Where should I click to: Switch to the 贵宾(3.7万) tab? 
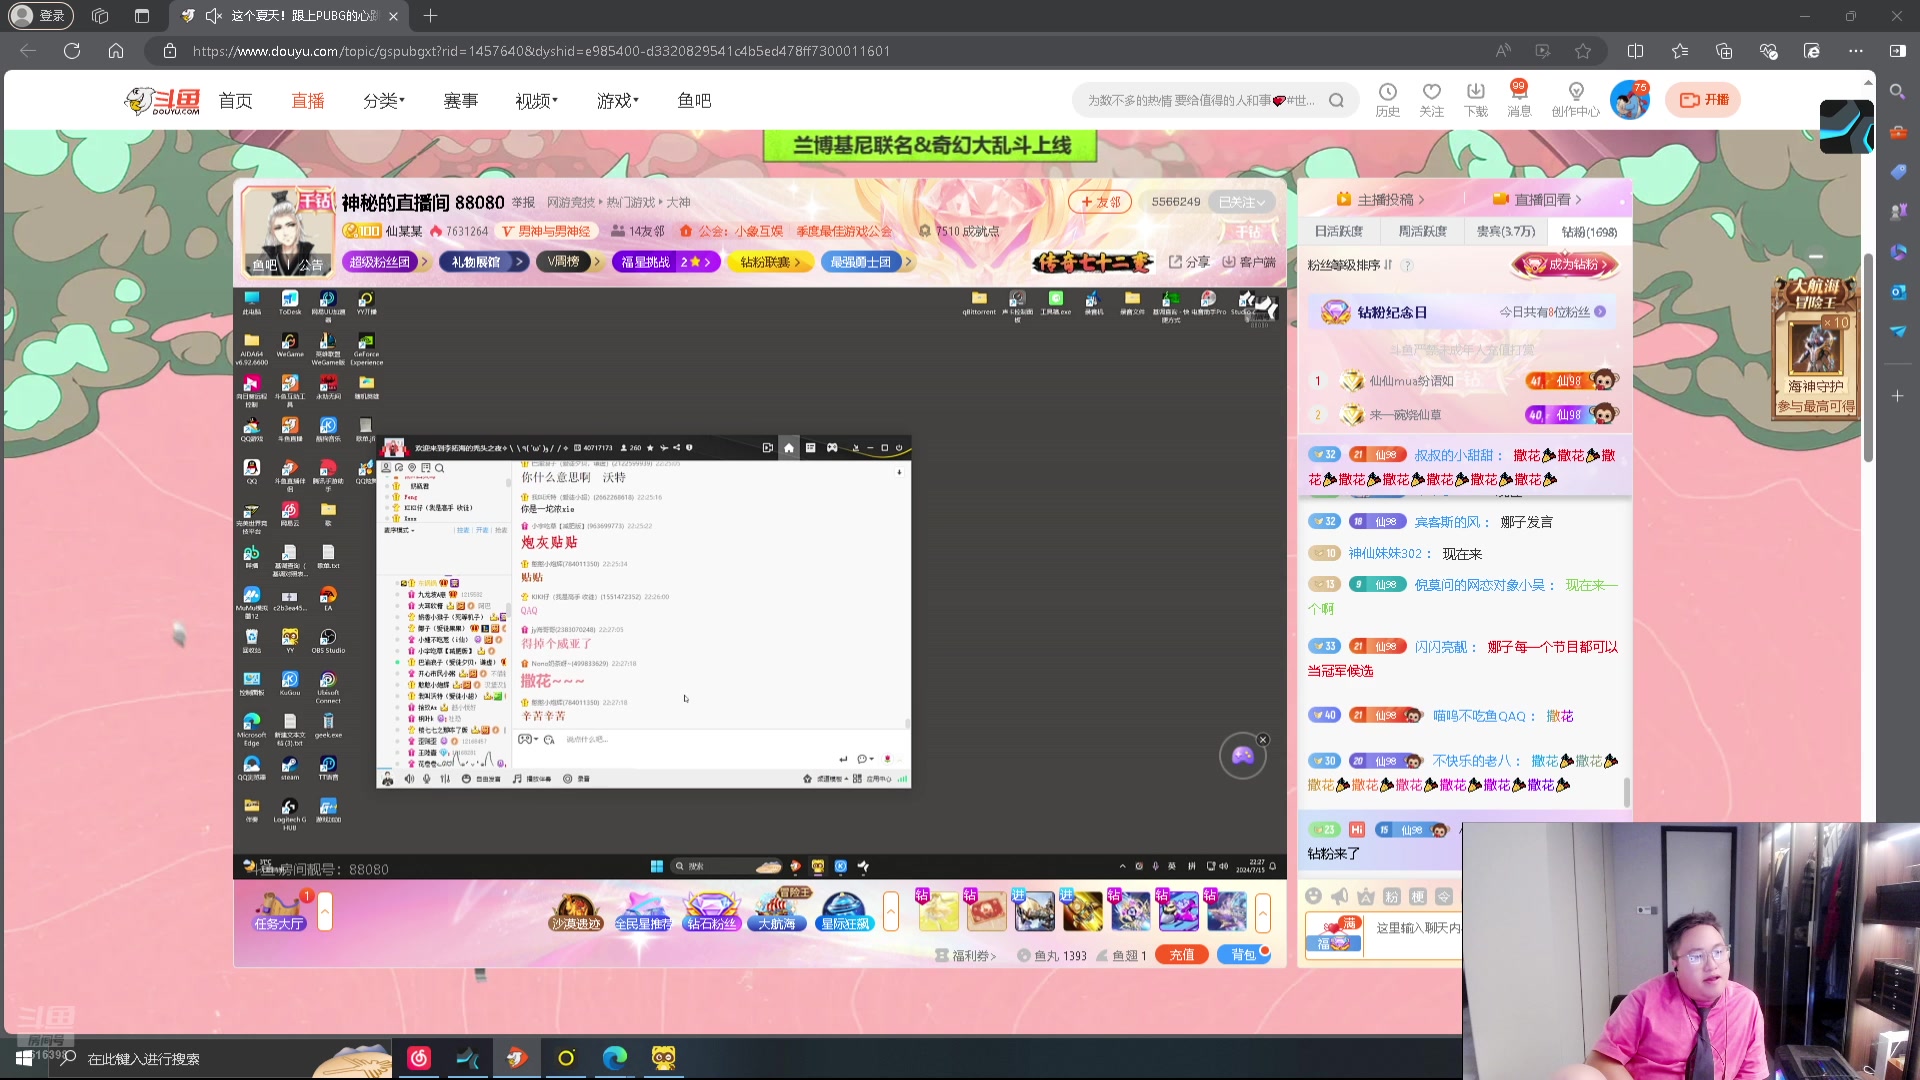coord(1505,231)
